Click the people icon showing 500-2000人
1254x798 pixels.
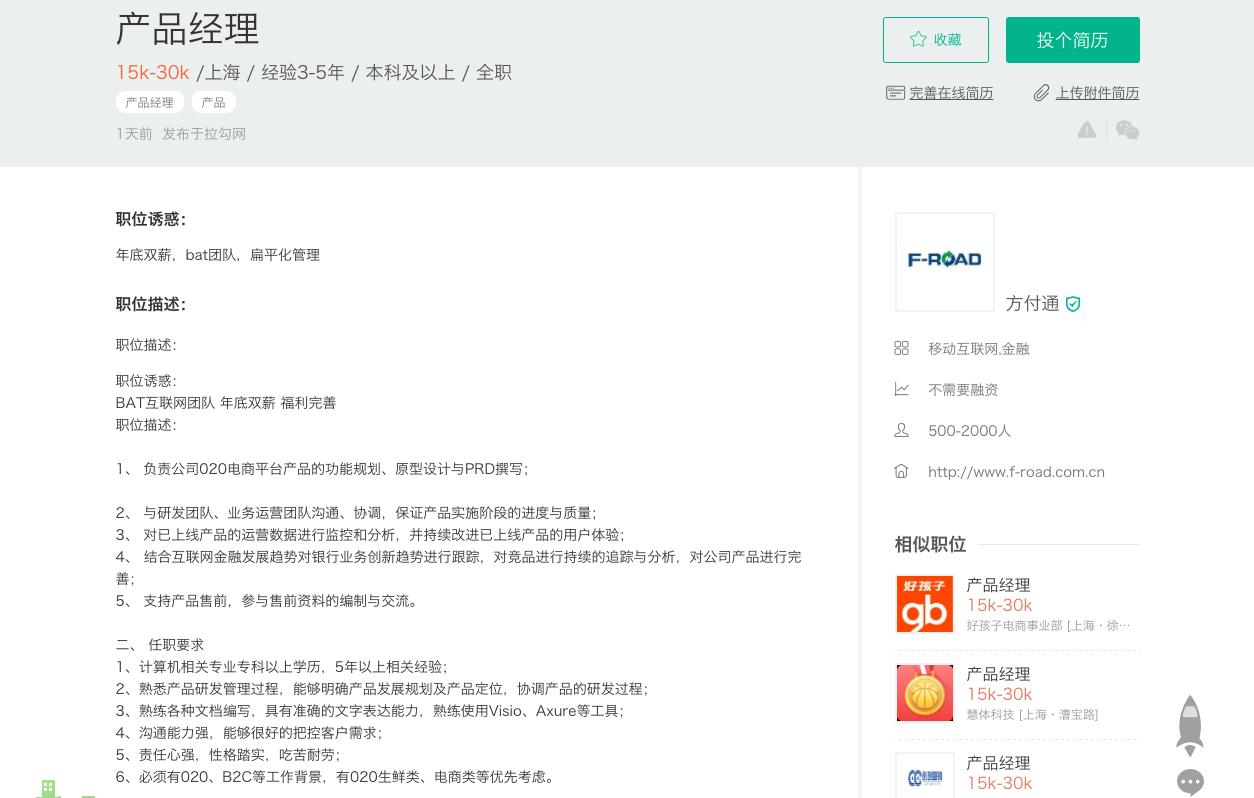point(901,430)
